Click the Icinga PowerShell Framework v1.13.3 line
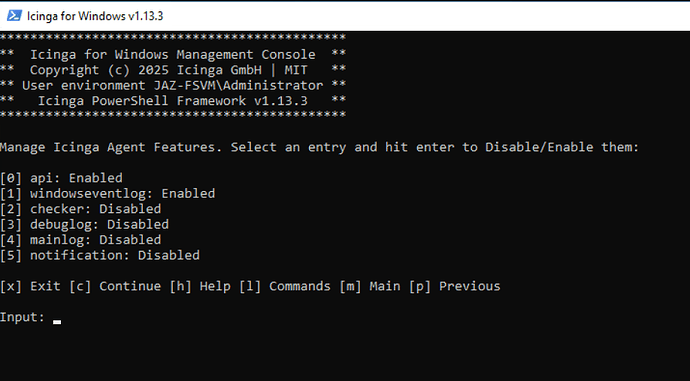The image size is (690, 381). 172,101
